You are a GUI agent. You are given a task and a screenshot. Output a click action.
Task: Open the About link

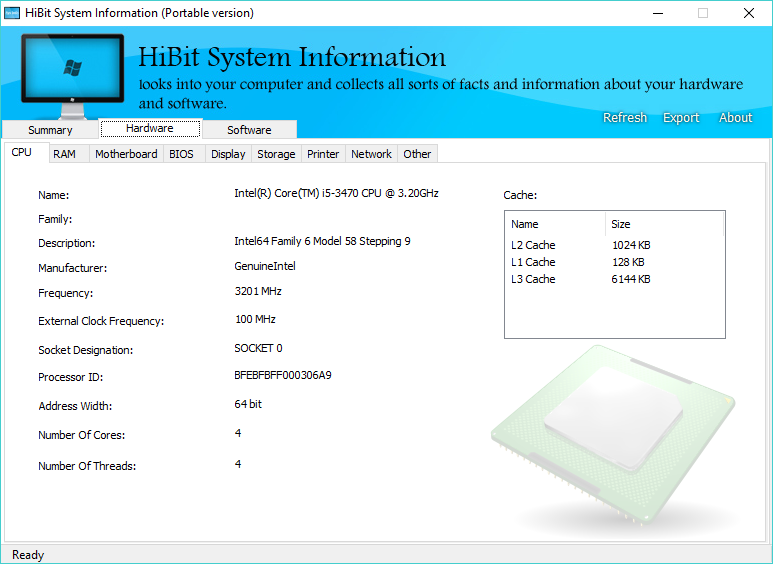point(736,117)
